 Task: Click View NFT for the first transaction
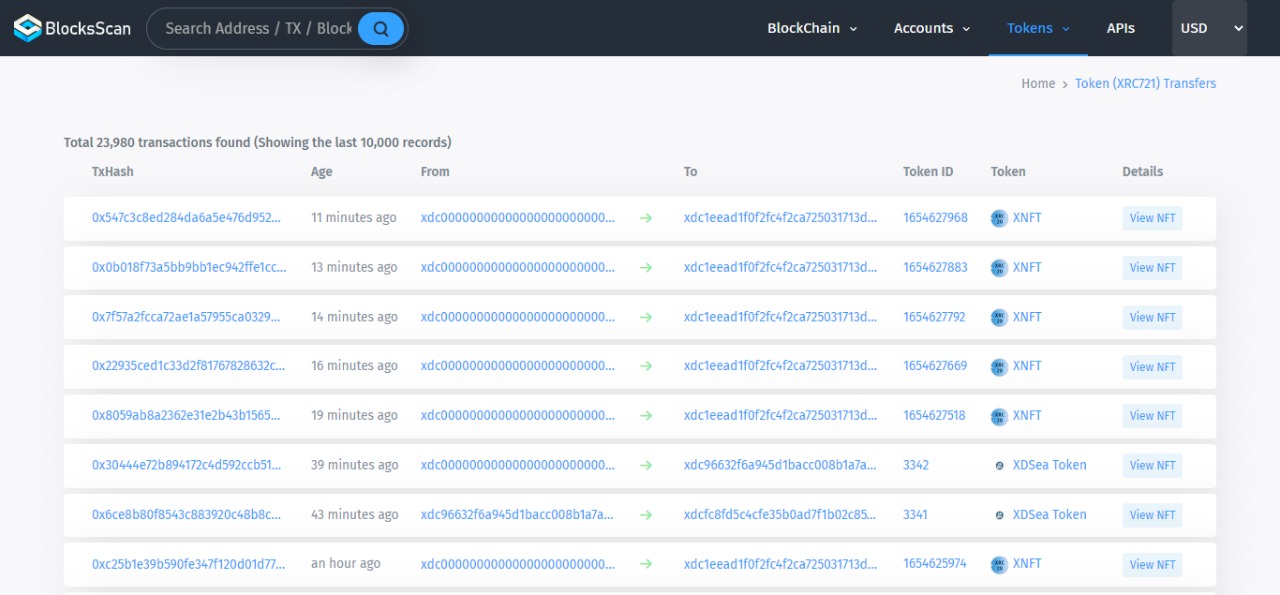point(1152,218)
